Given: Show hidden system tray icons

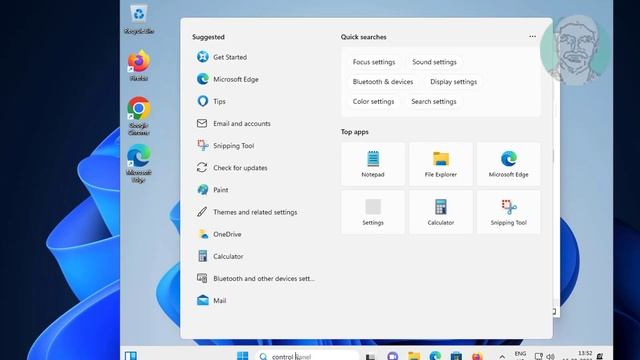Looking at the screenshot, I should (x=502, y=356).
